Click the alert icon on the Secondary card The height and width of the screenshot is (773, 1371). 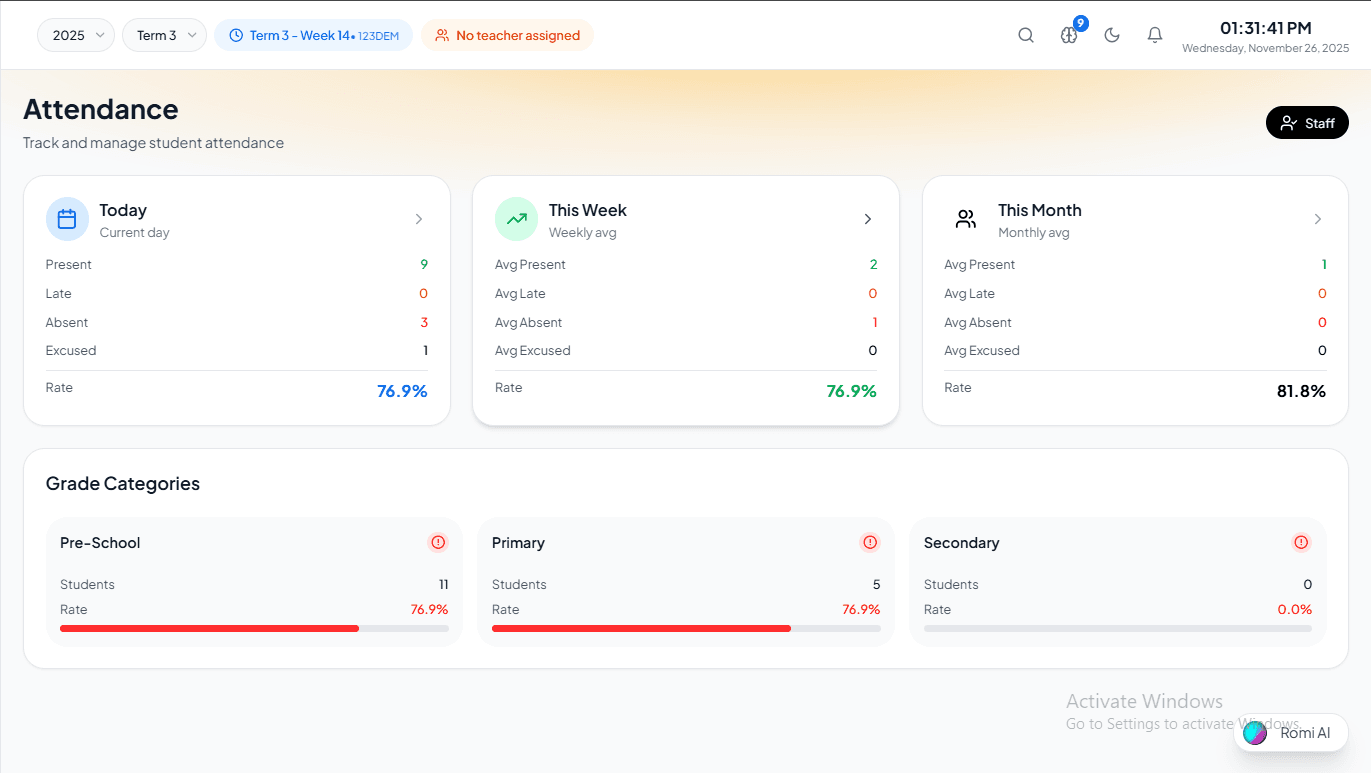coord(1301,542)
